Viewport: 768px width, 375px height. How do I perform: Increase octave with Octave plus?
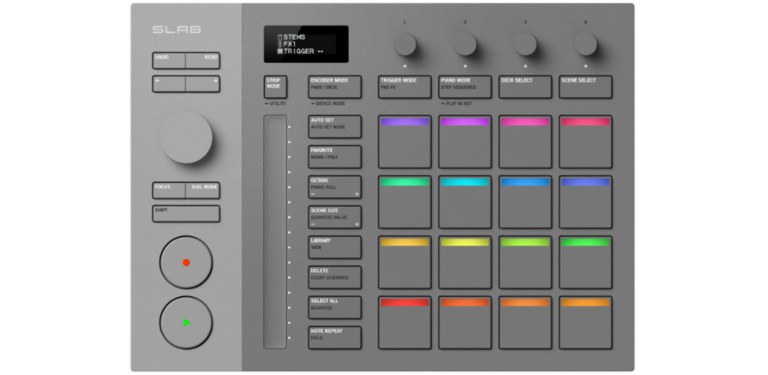tap(357, 194)
